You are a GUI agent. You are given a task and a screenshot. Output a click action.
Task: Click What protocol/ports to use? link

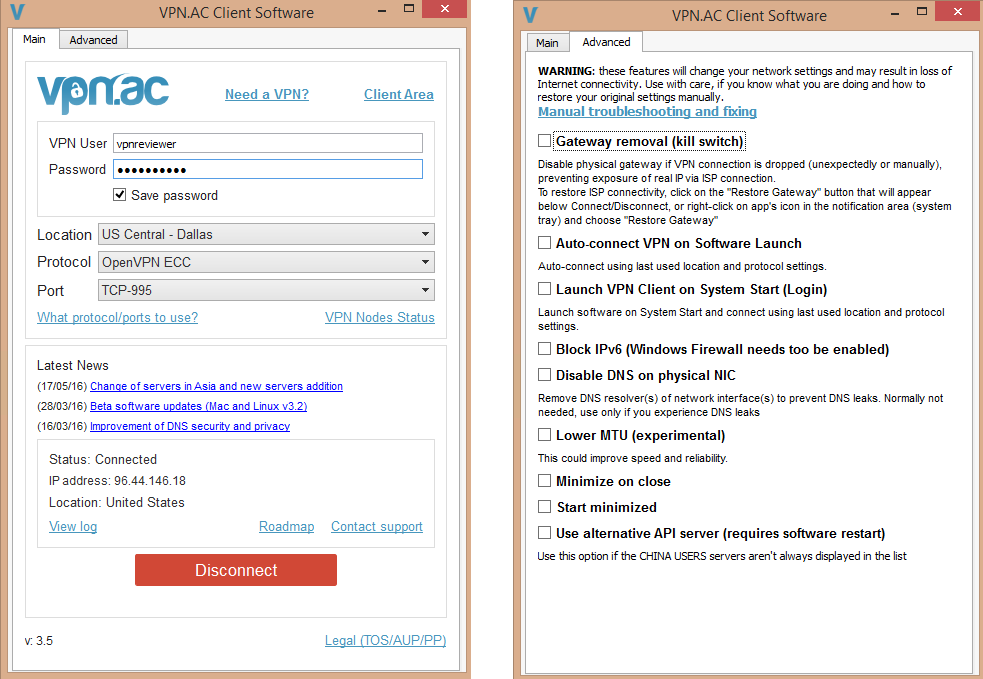[x=117, y=317]
